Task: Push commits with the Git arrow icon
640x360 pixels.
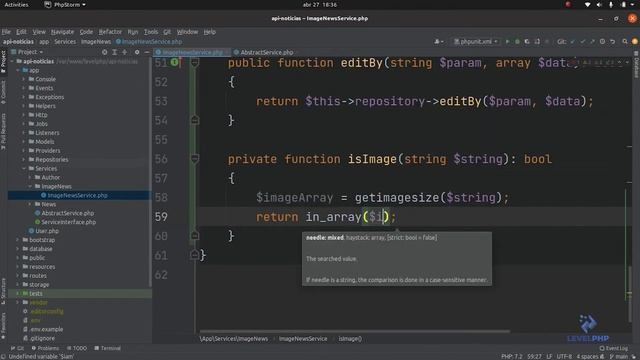Action: click(592, 42)
